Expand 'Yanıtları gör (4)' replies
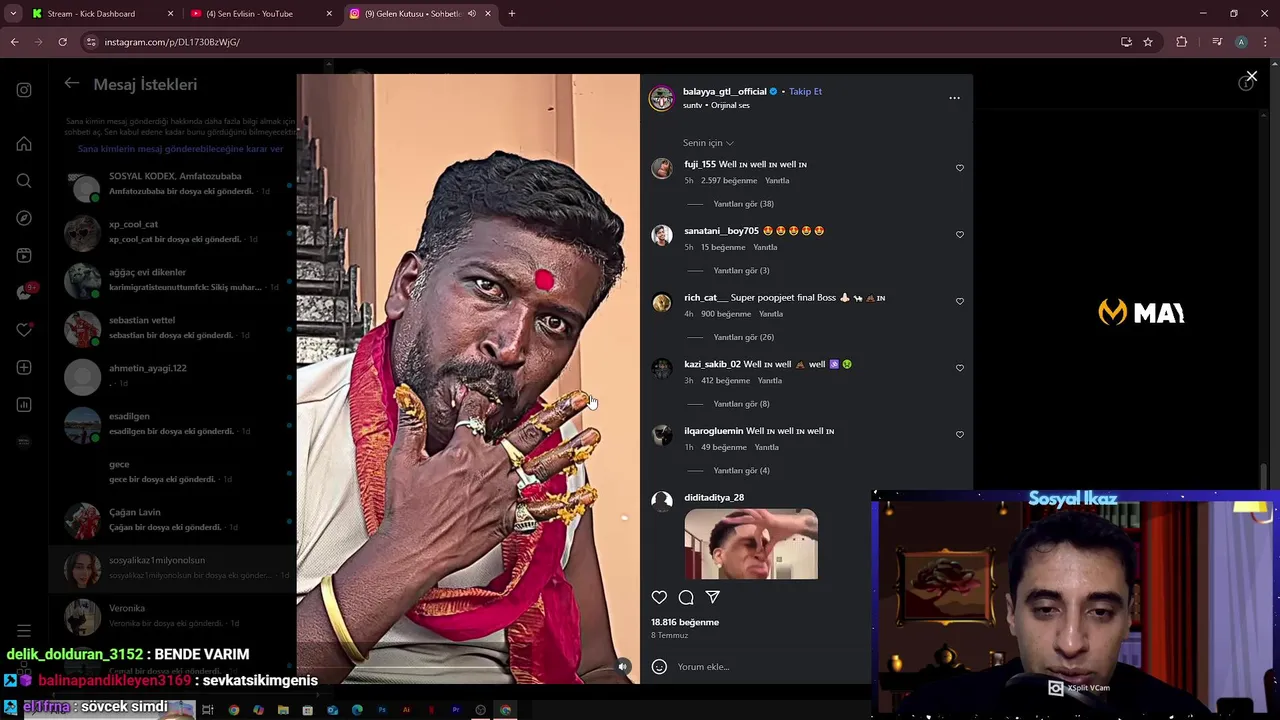1280x720 pixels. (x=741, y=471)
